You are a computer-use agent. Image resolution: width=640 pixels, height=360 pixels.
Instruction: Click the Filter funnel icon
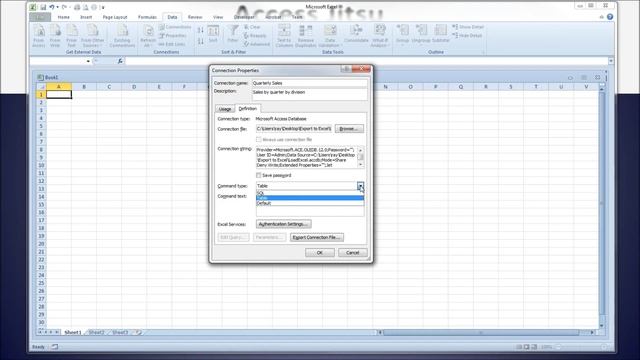click(x=233, y=34)
